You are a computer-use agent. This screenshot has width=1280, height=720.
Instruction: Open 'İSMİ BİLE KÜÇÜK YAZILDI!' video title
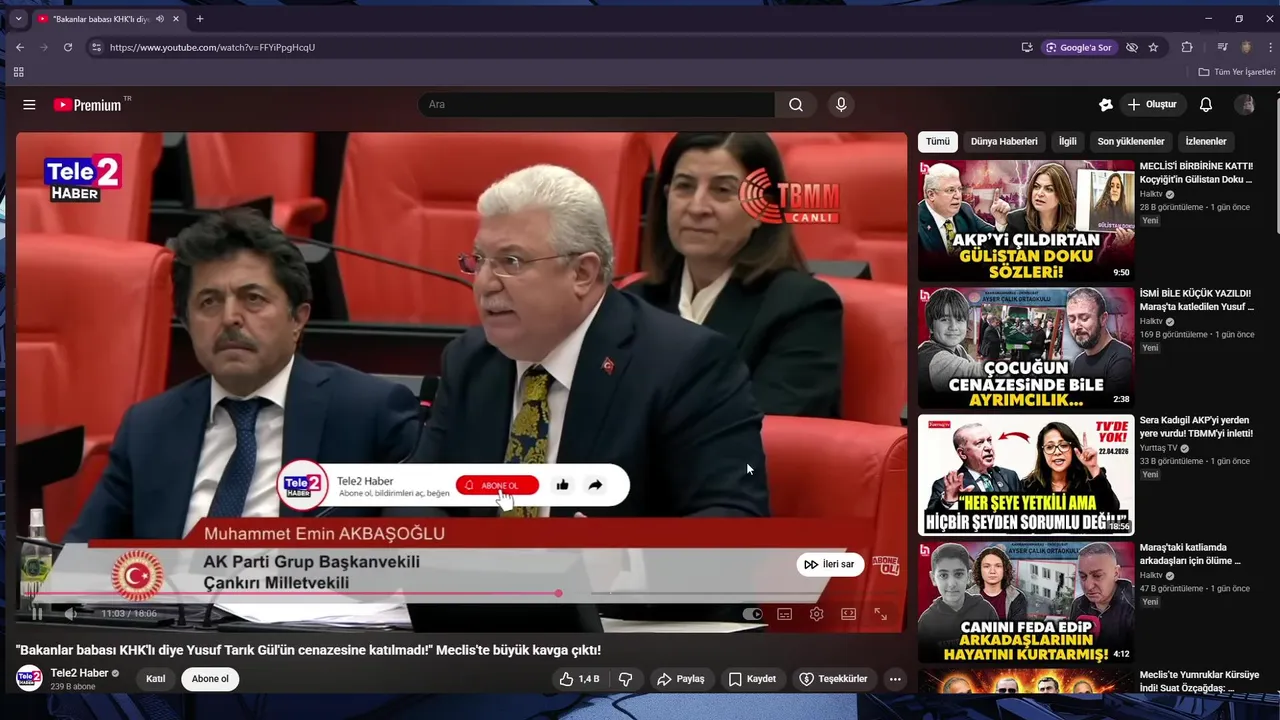[1197, 300]
